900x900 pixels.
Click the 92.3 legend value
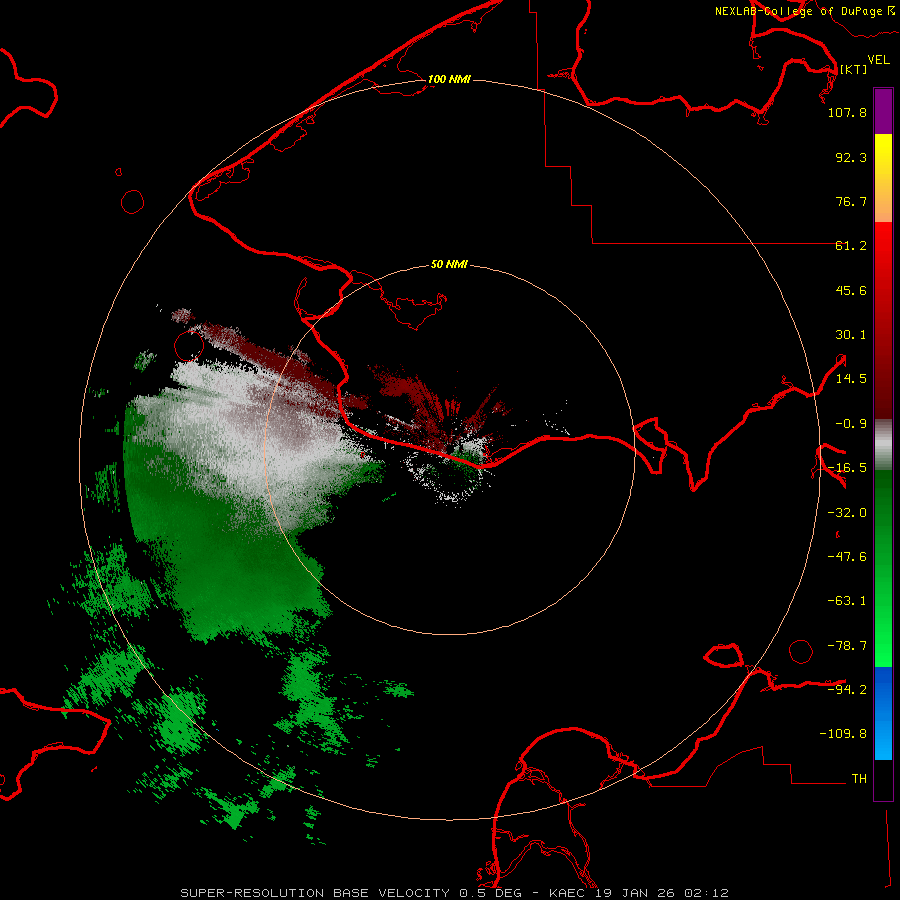(851, 157)
